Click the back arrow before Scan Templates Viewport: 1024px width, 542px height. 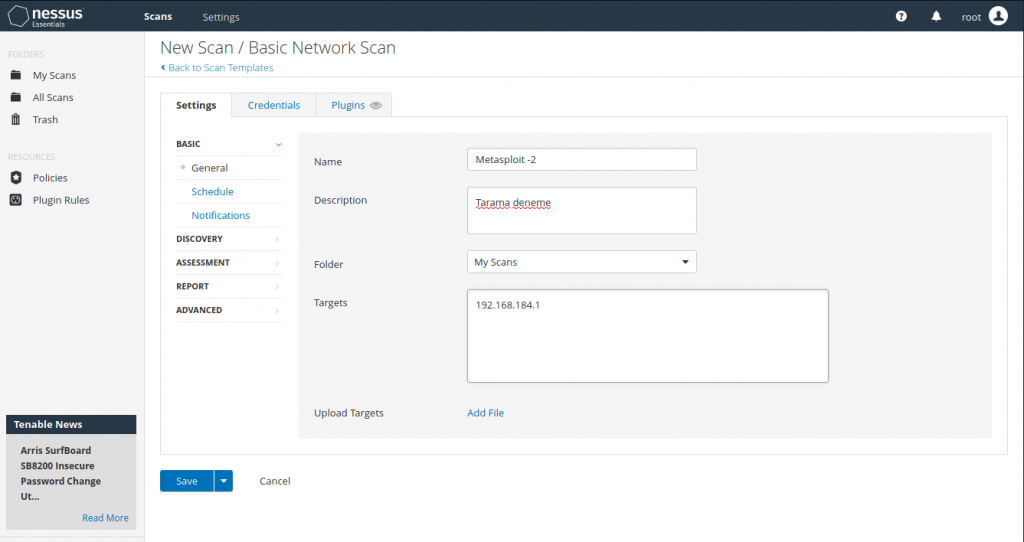(x=163, y=67)
